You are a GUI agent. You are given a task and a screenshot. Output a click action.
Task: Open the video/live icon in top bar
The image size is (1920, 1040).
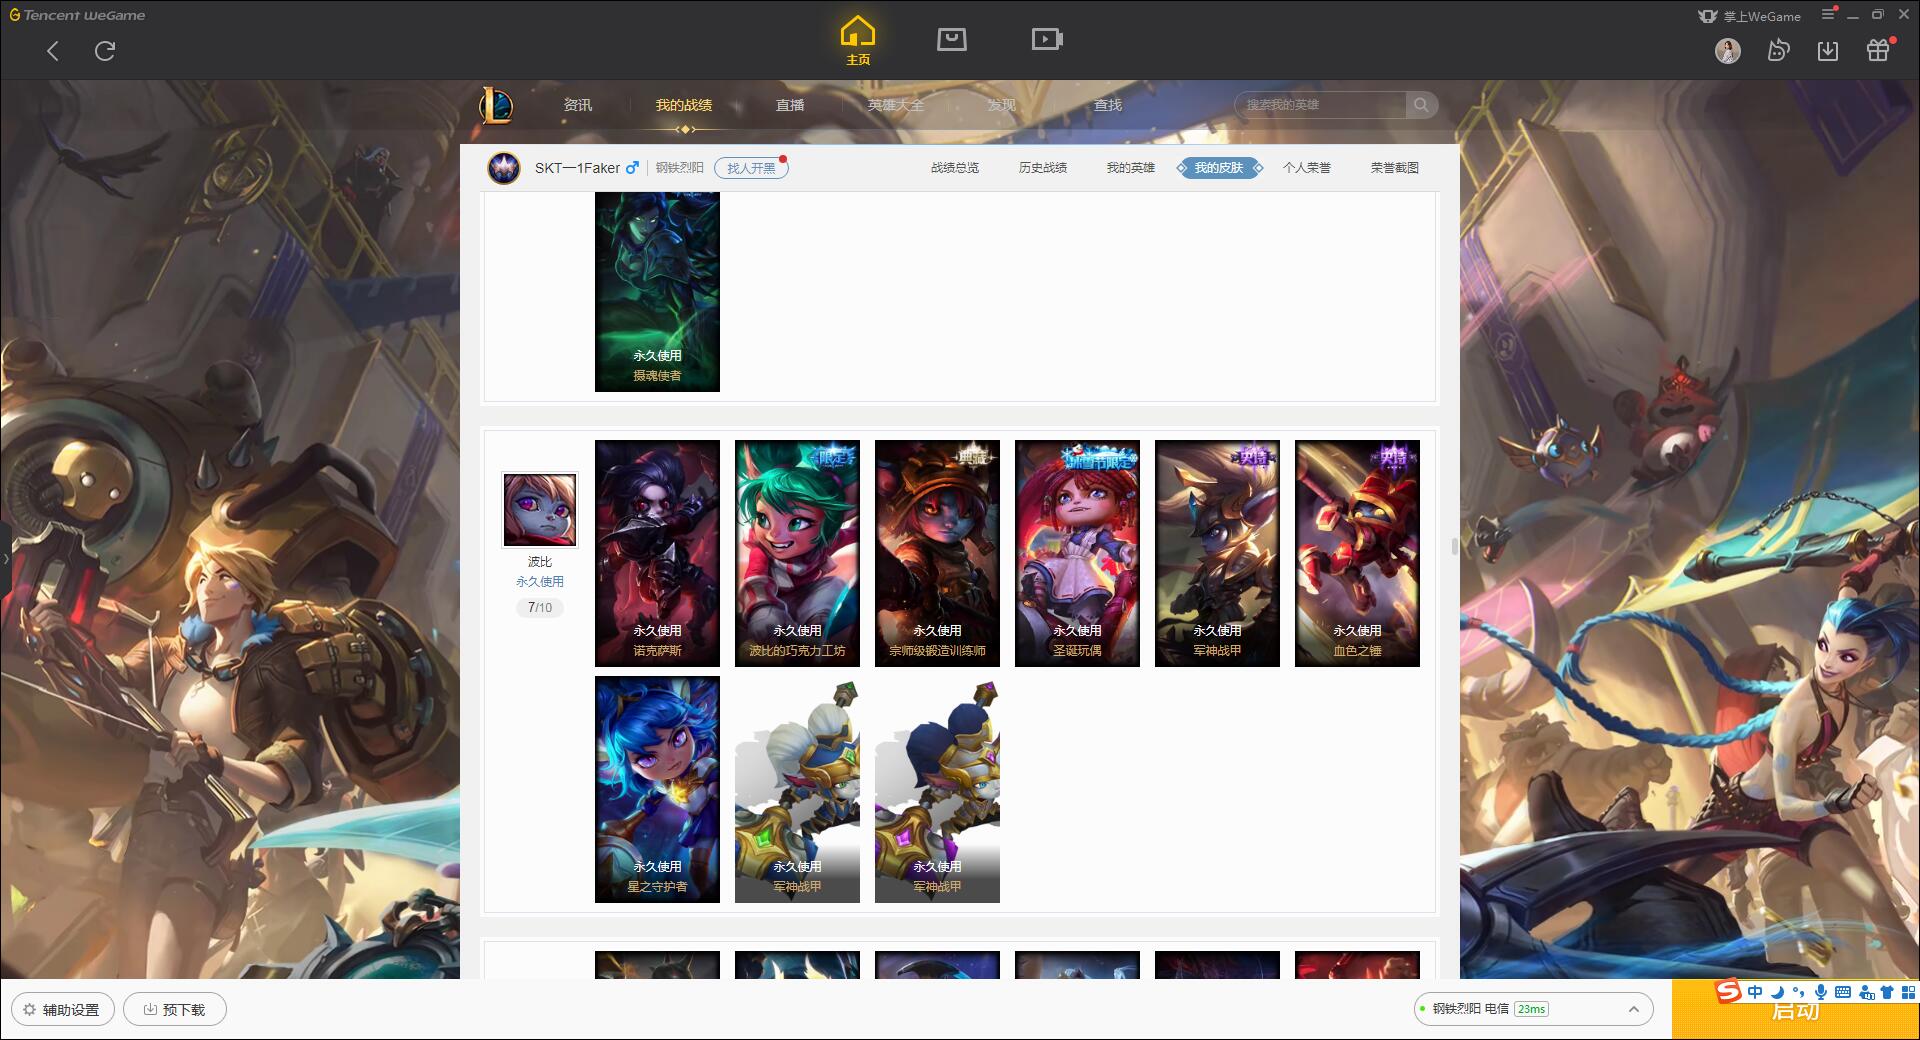point(1047,39)
